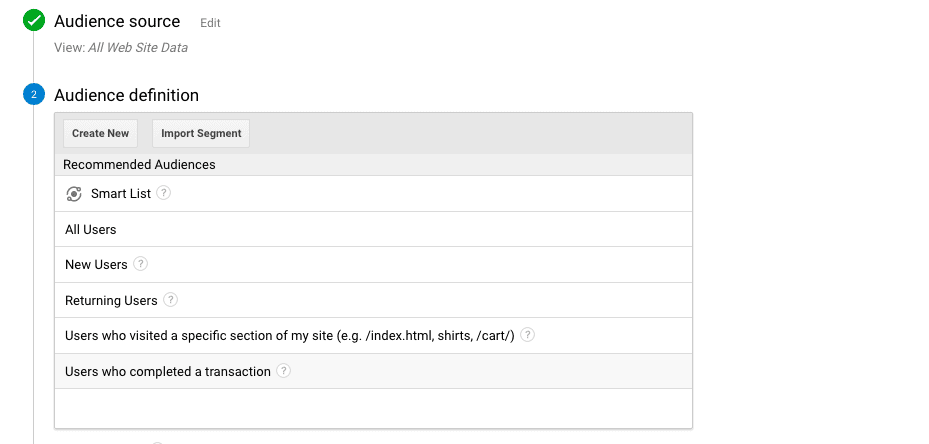The width and height of the screenshot is (929, 444).
Task: Open help tooltip next to Smart List
Action: click(164, 193)
